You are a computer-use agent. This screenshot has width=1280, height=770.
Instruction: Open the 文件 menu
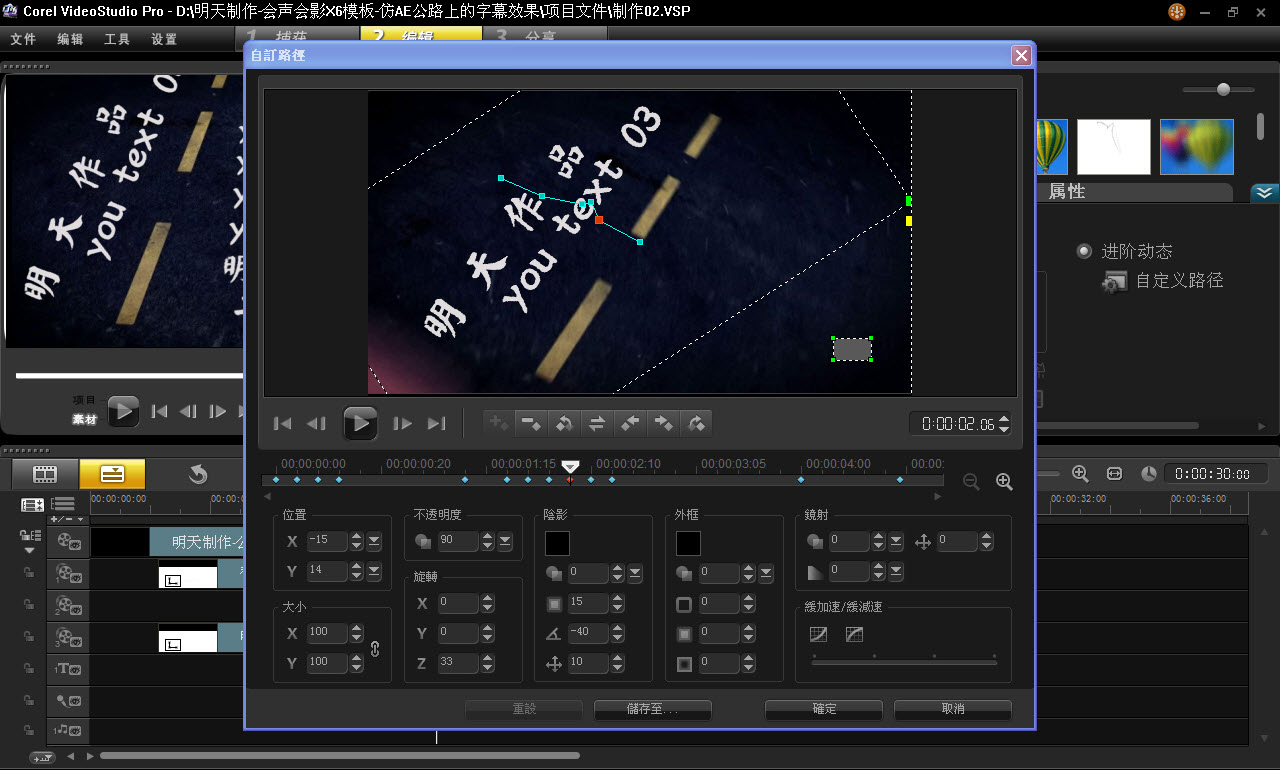pyautogui.click(x=23, y=39)
